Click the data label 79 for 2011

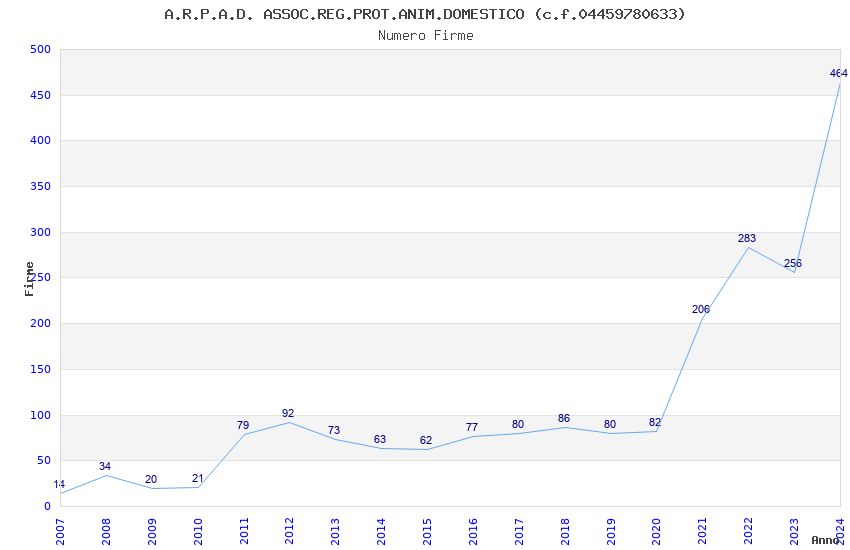click(243, 425)
